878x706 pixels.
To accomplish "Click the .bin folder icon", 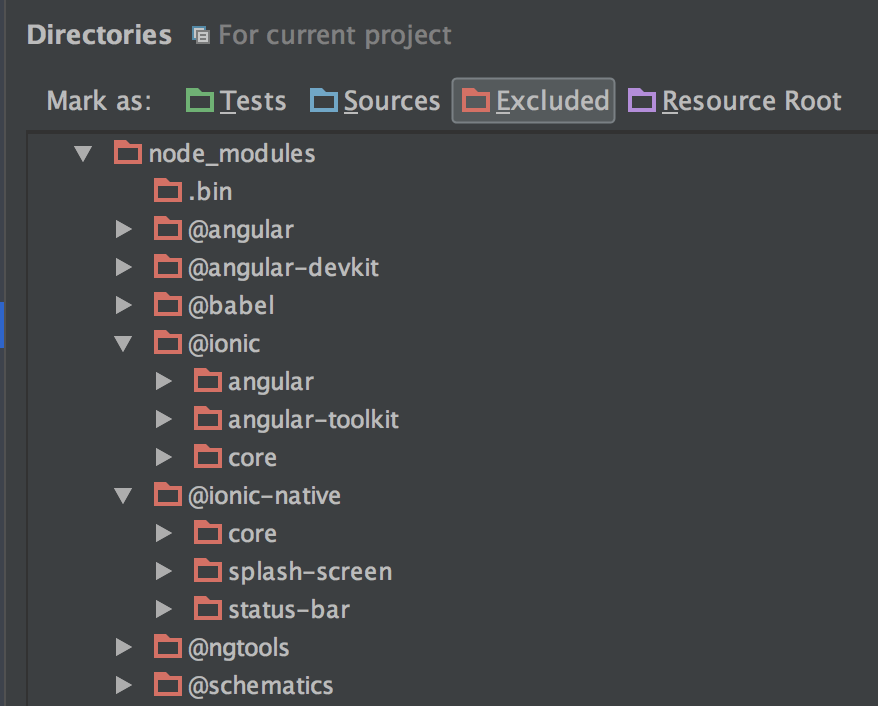I will tap(168, 191).
